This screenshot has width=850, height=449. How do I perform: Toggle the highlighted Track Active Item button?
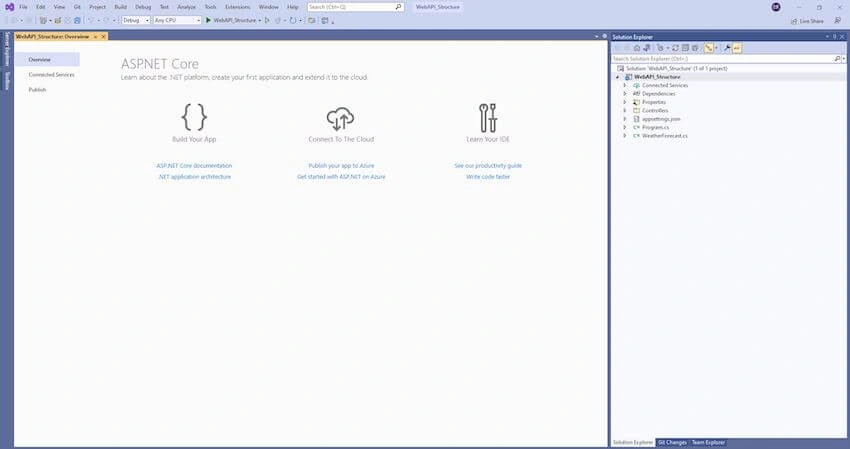[709, 48]
